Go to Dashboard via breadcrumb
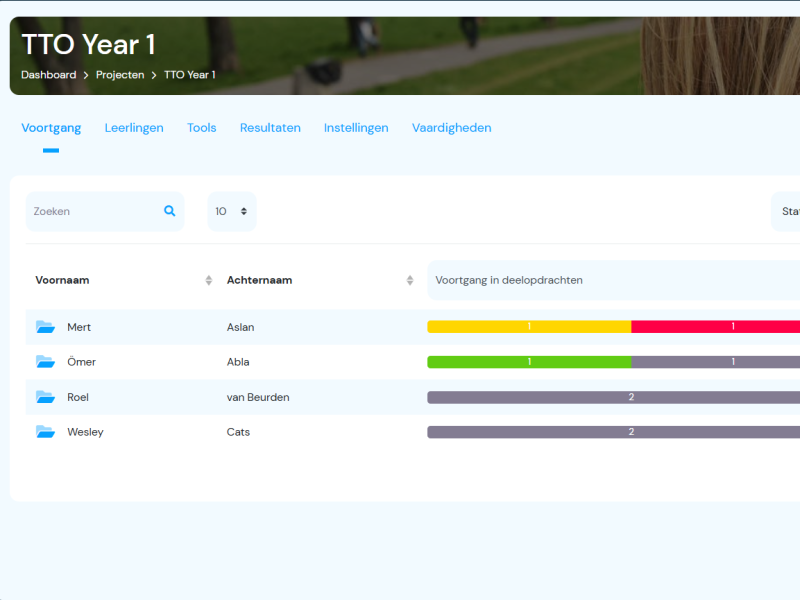 (x=48, y=75)
